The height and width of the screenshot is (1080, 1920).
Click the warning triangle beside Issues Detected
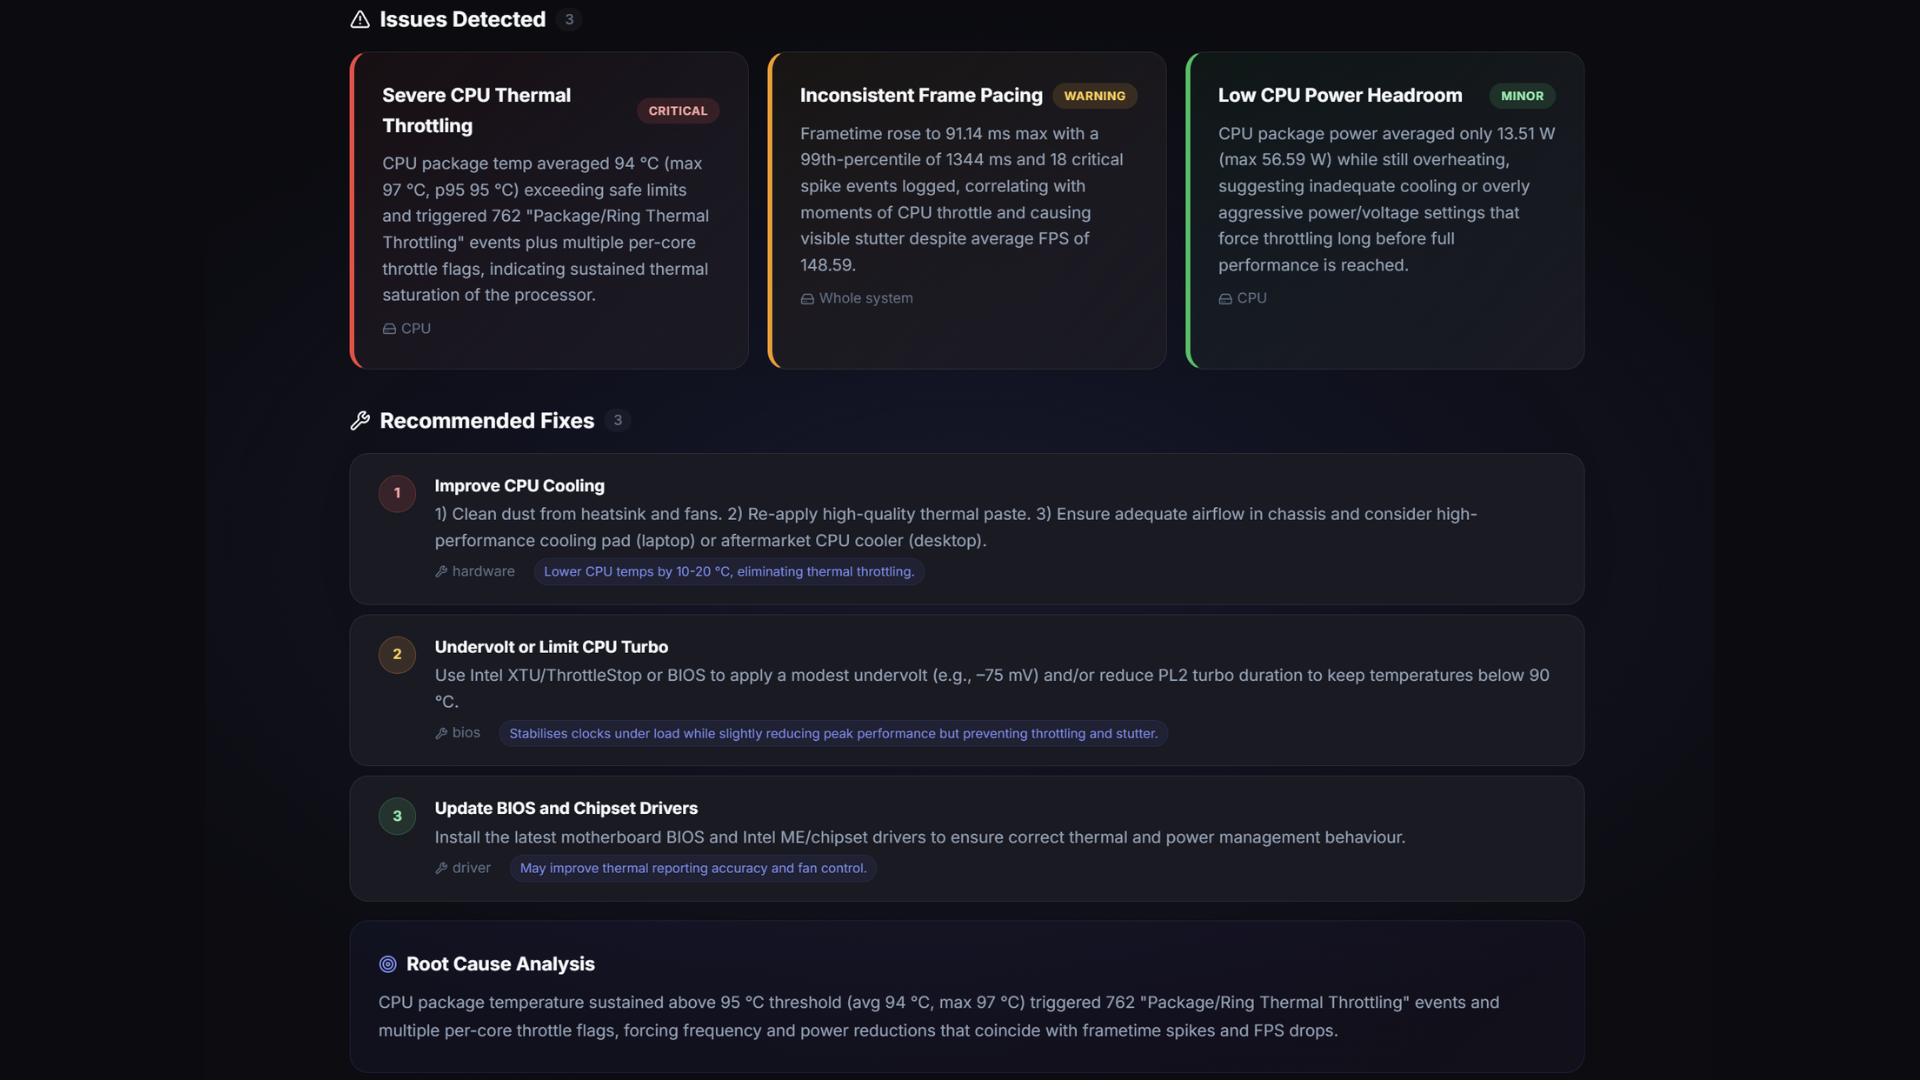click(360, 19)
